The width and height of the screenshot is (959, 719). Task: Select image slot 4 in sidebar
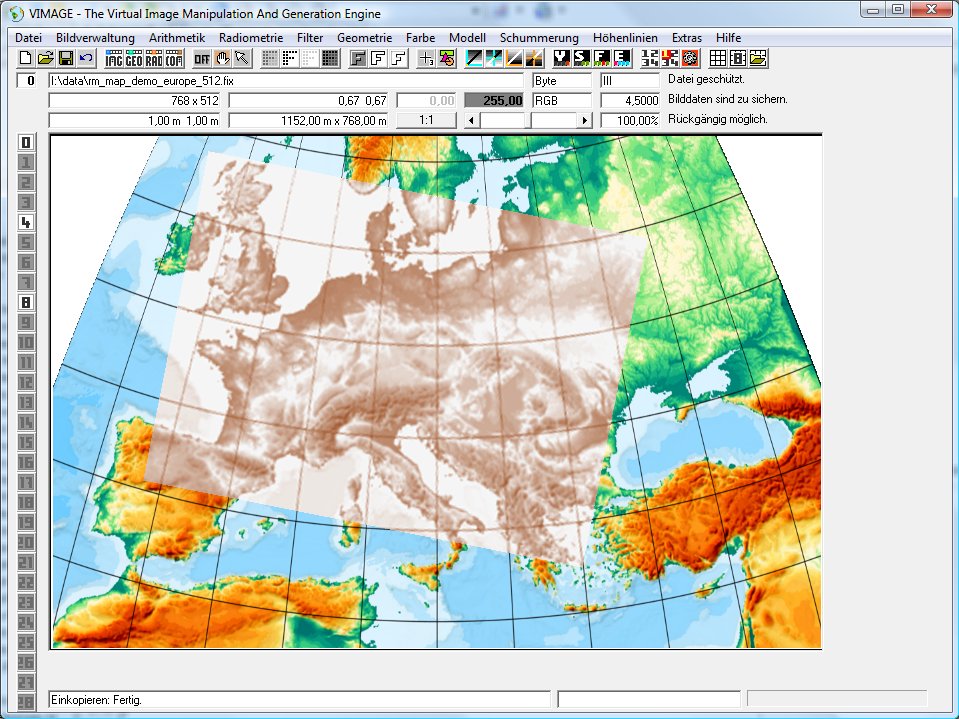point(26,222)
